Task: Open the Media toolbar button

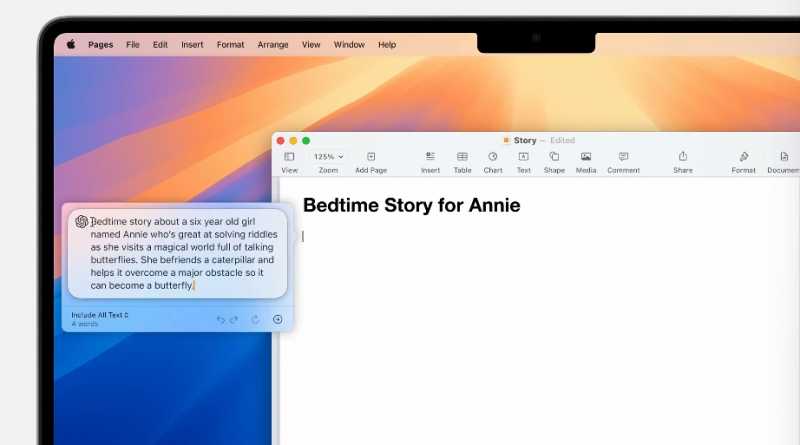Action: coord(586,157)
